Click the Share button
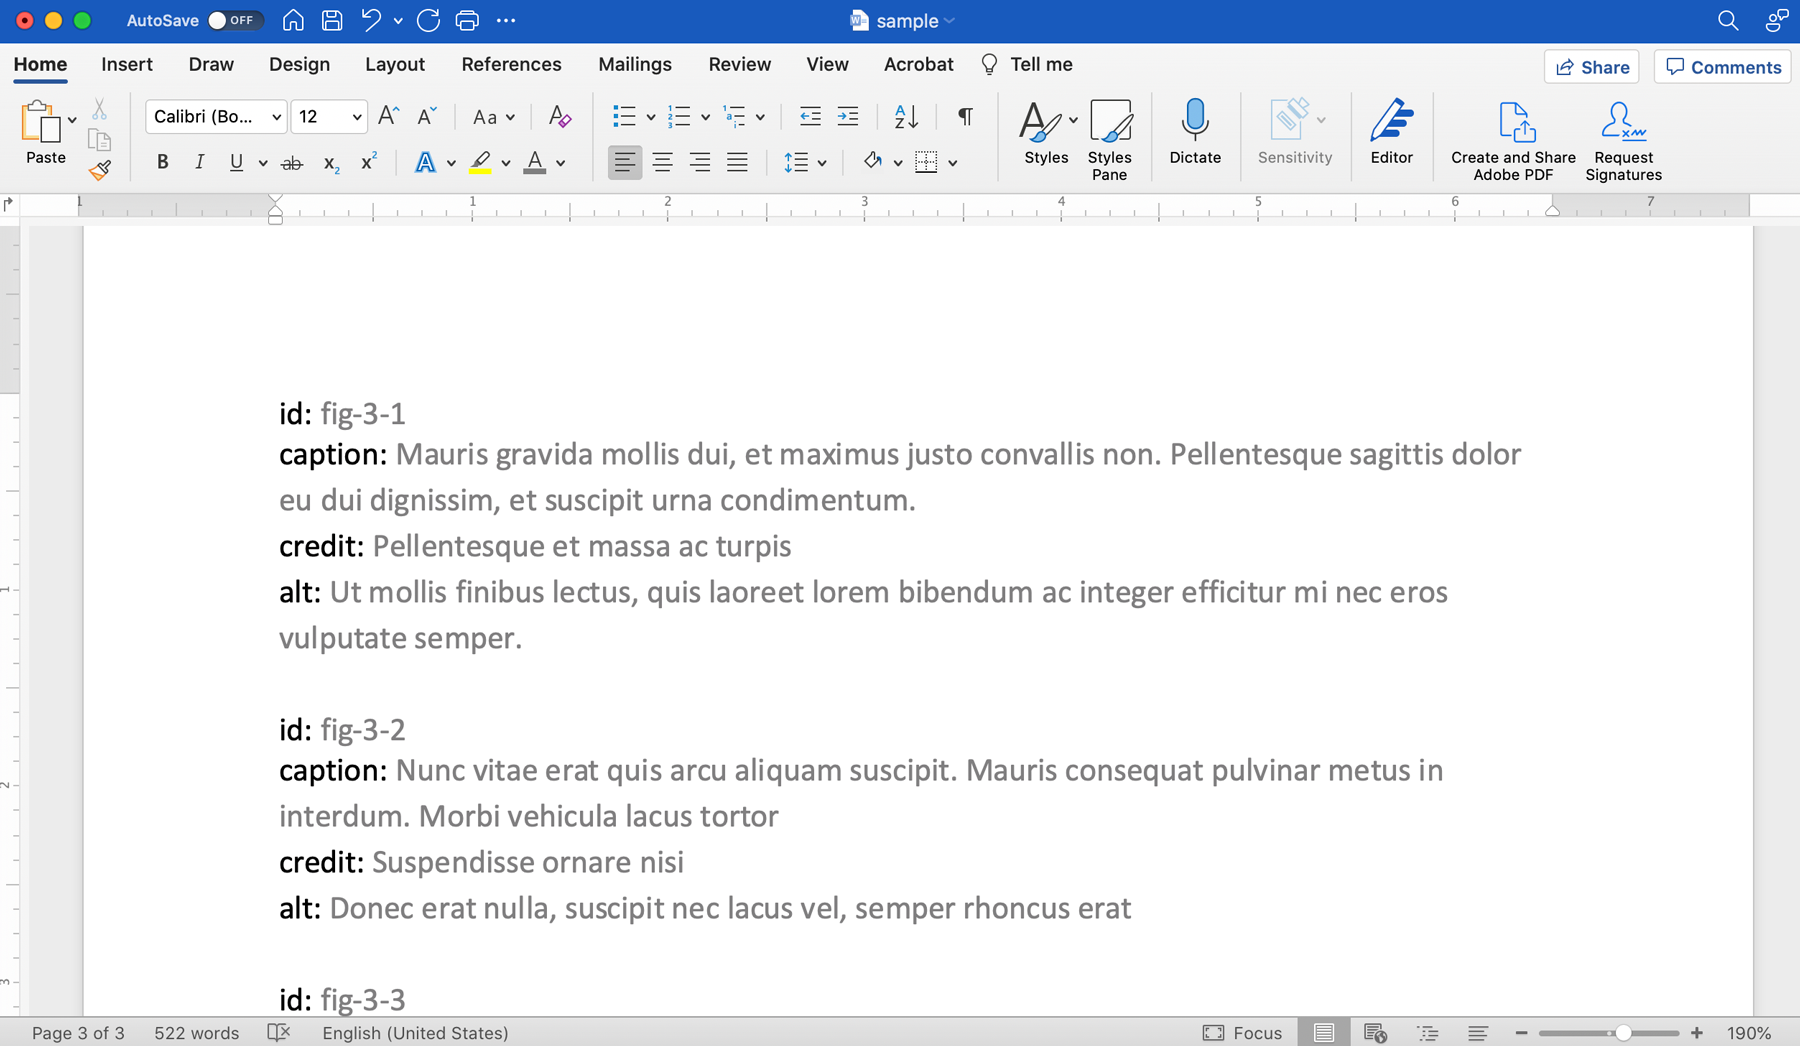The width and height of the screenshot is (1800, 1046). (1592, 67)
